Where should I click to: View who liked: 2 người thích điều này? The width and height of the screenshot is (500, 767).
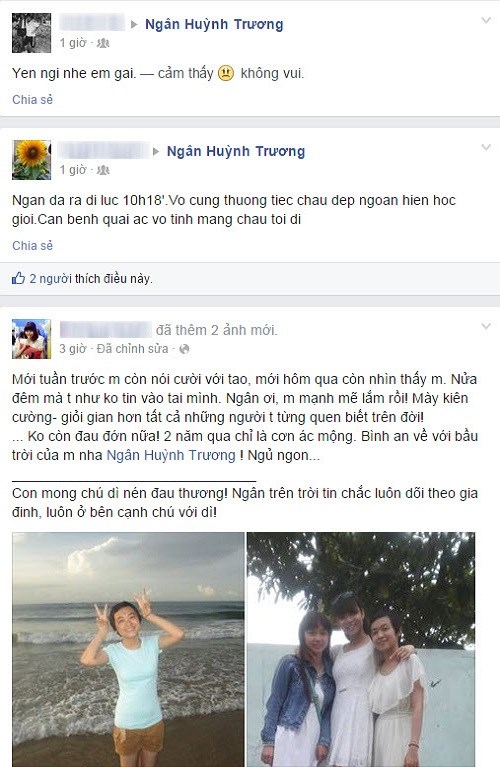[x=91, y=279]
